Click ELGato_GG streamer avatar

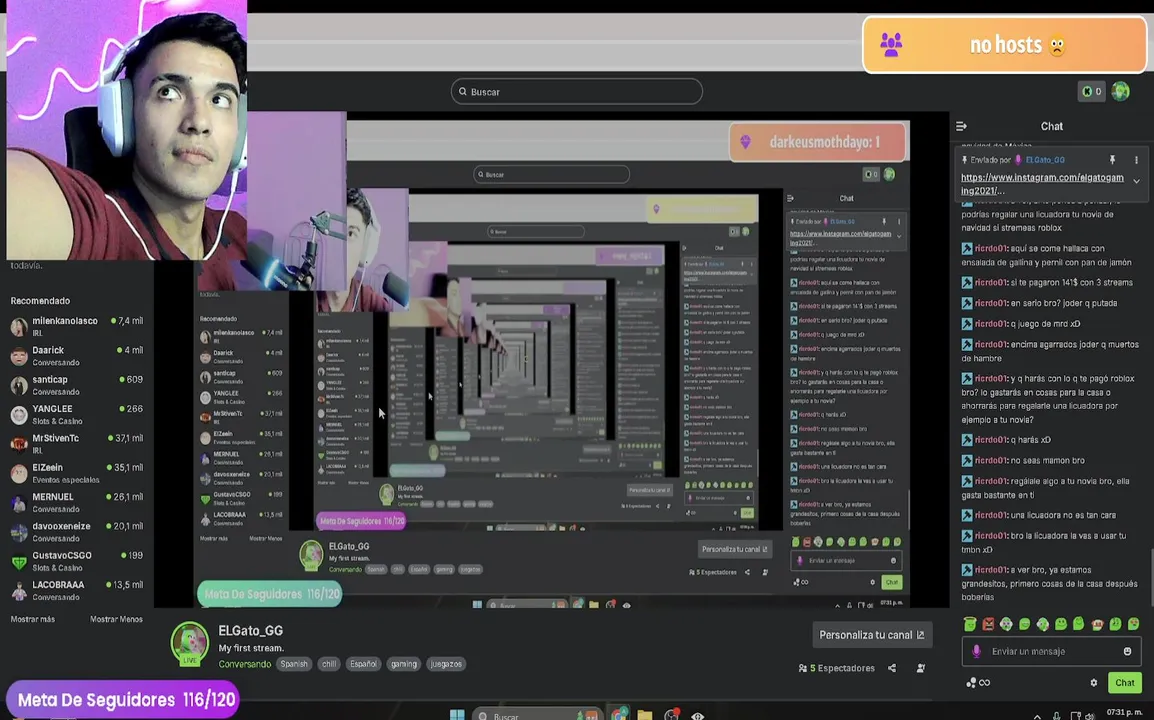pos(190,643)
